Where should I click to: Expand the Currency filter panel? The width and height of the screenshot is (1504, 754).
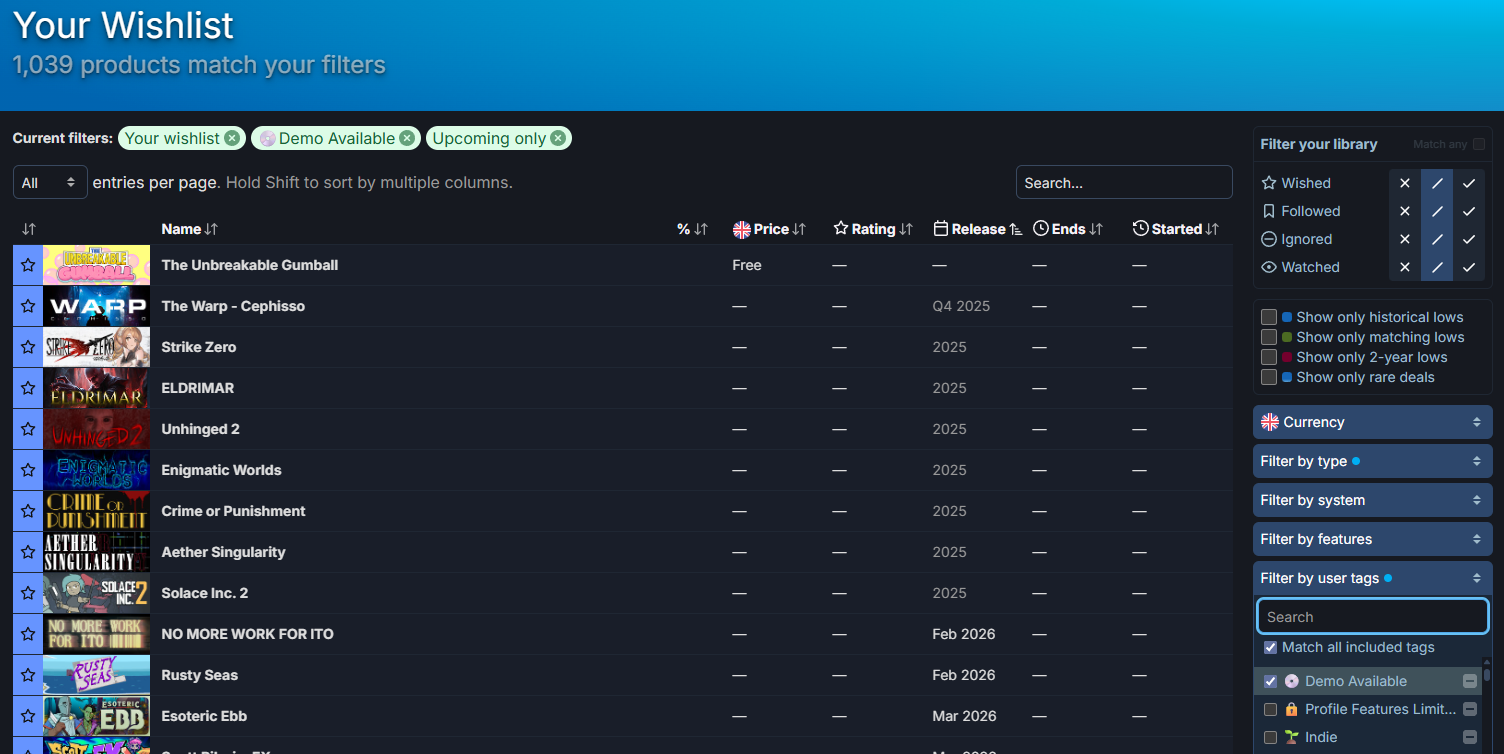1372,422
